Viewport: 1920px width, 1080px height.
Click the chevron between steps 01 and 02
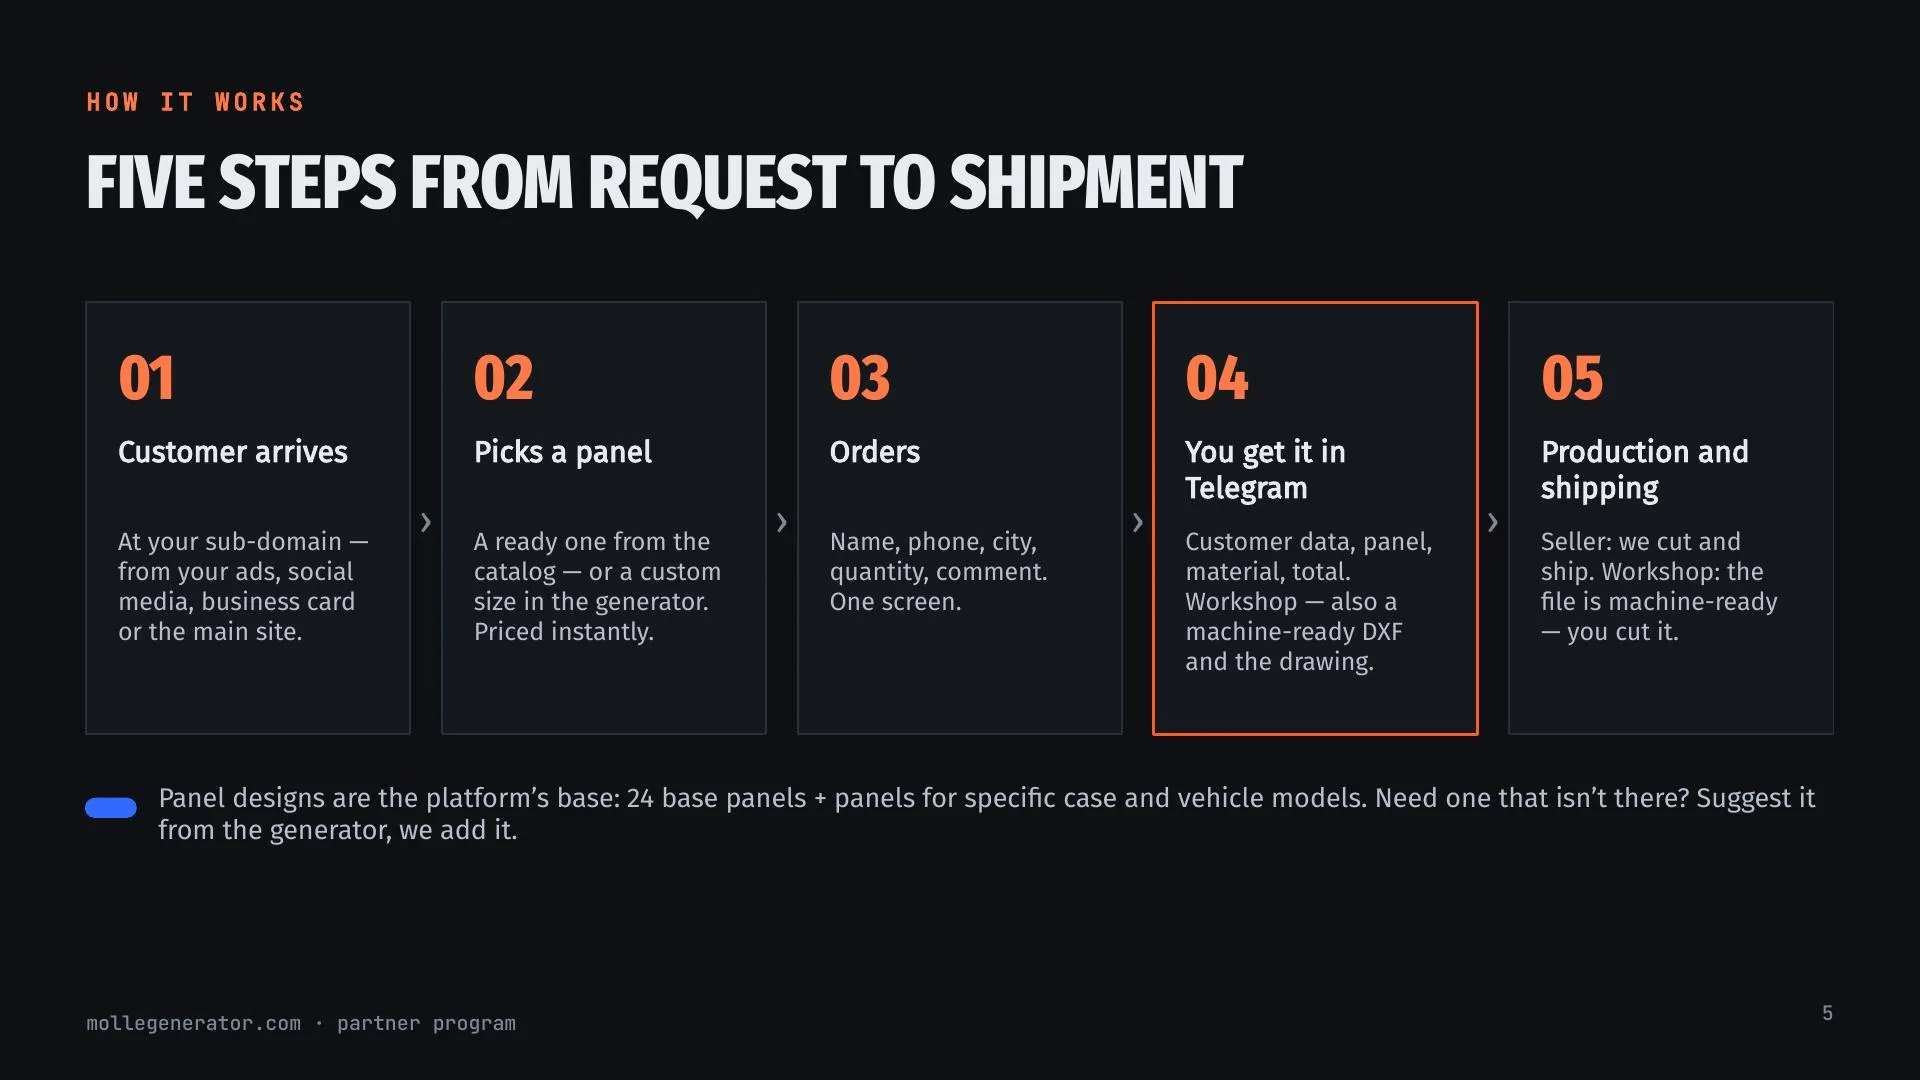(426, 522)
